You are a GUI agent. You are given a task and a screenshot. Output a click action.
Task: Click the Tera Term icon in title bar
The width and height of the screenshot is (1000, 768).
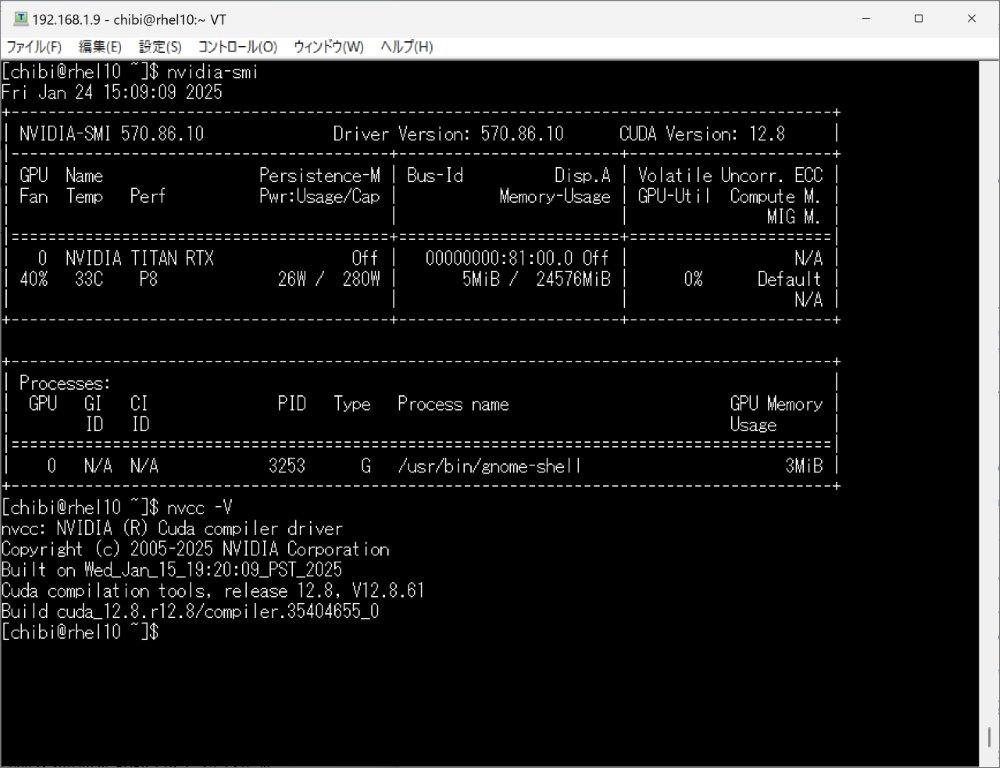pos(20,19)
